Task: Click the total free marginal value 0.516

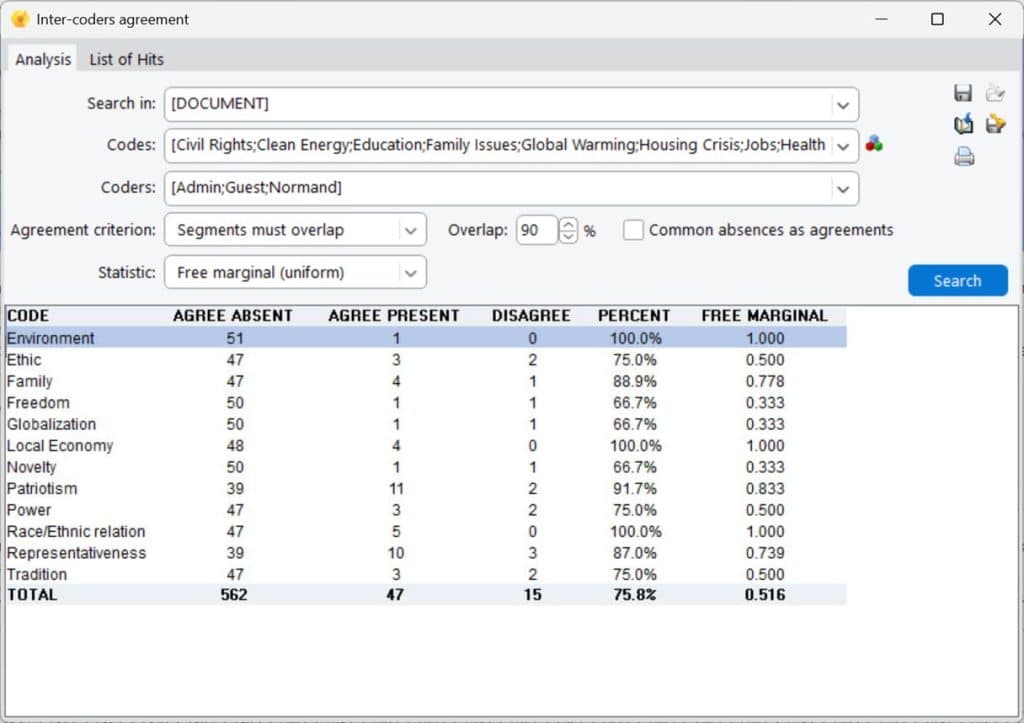Action: point(765,595)
